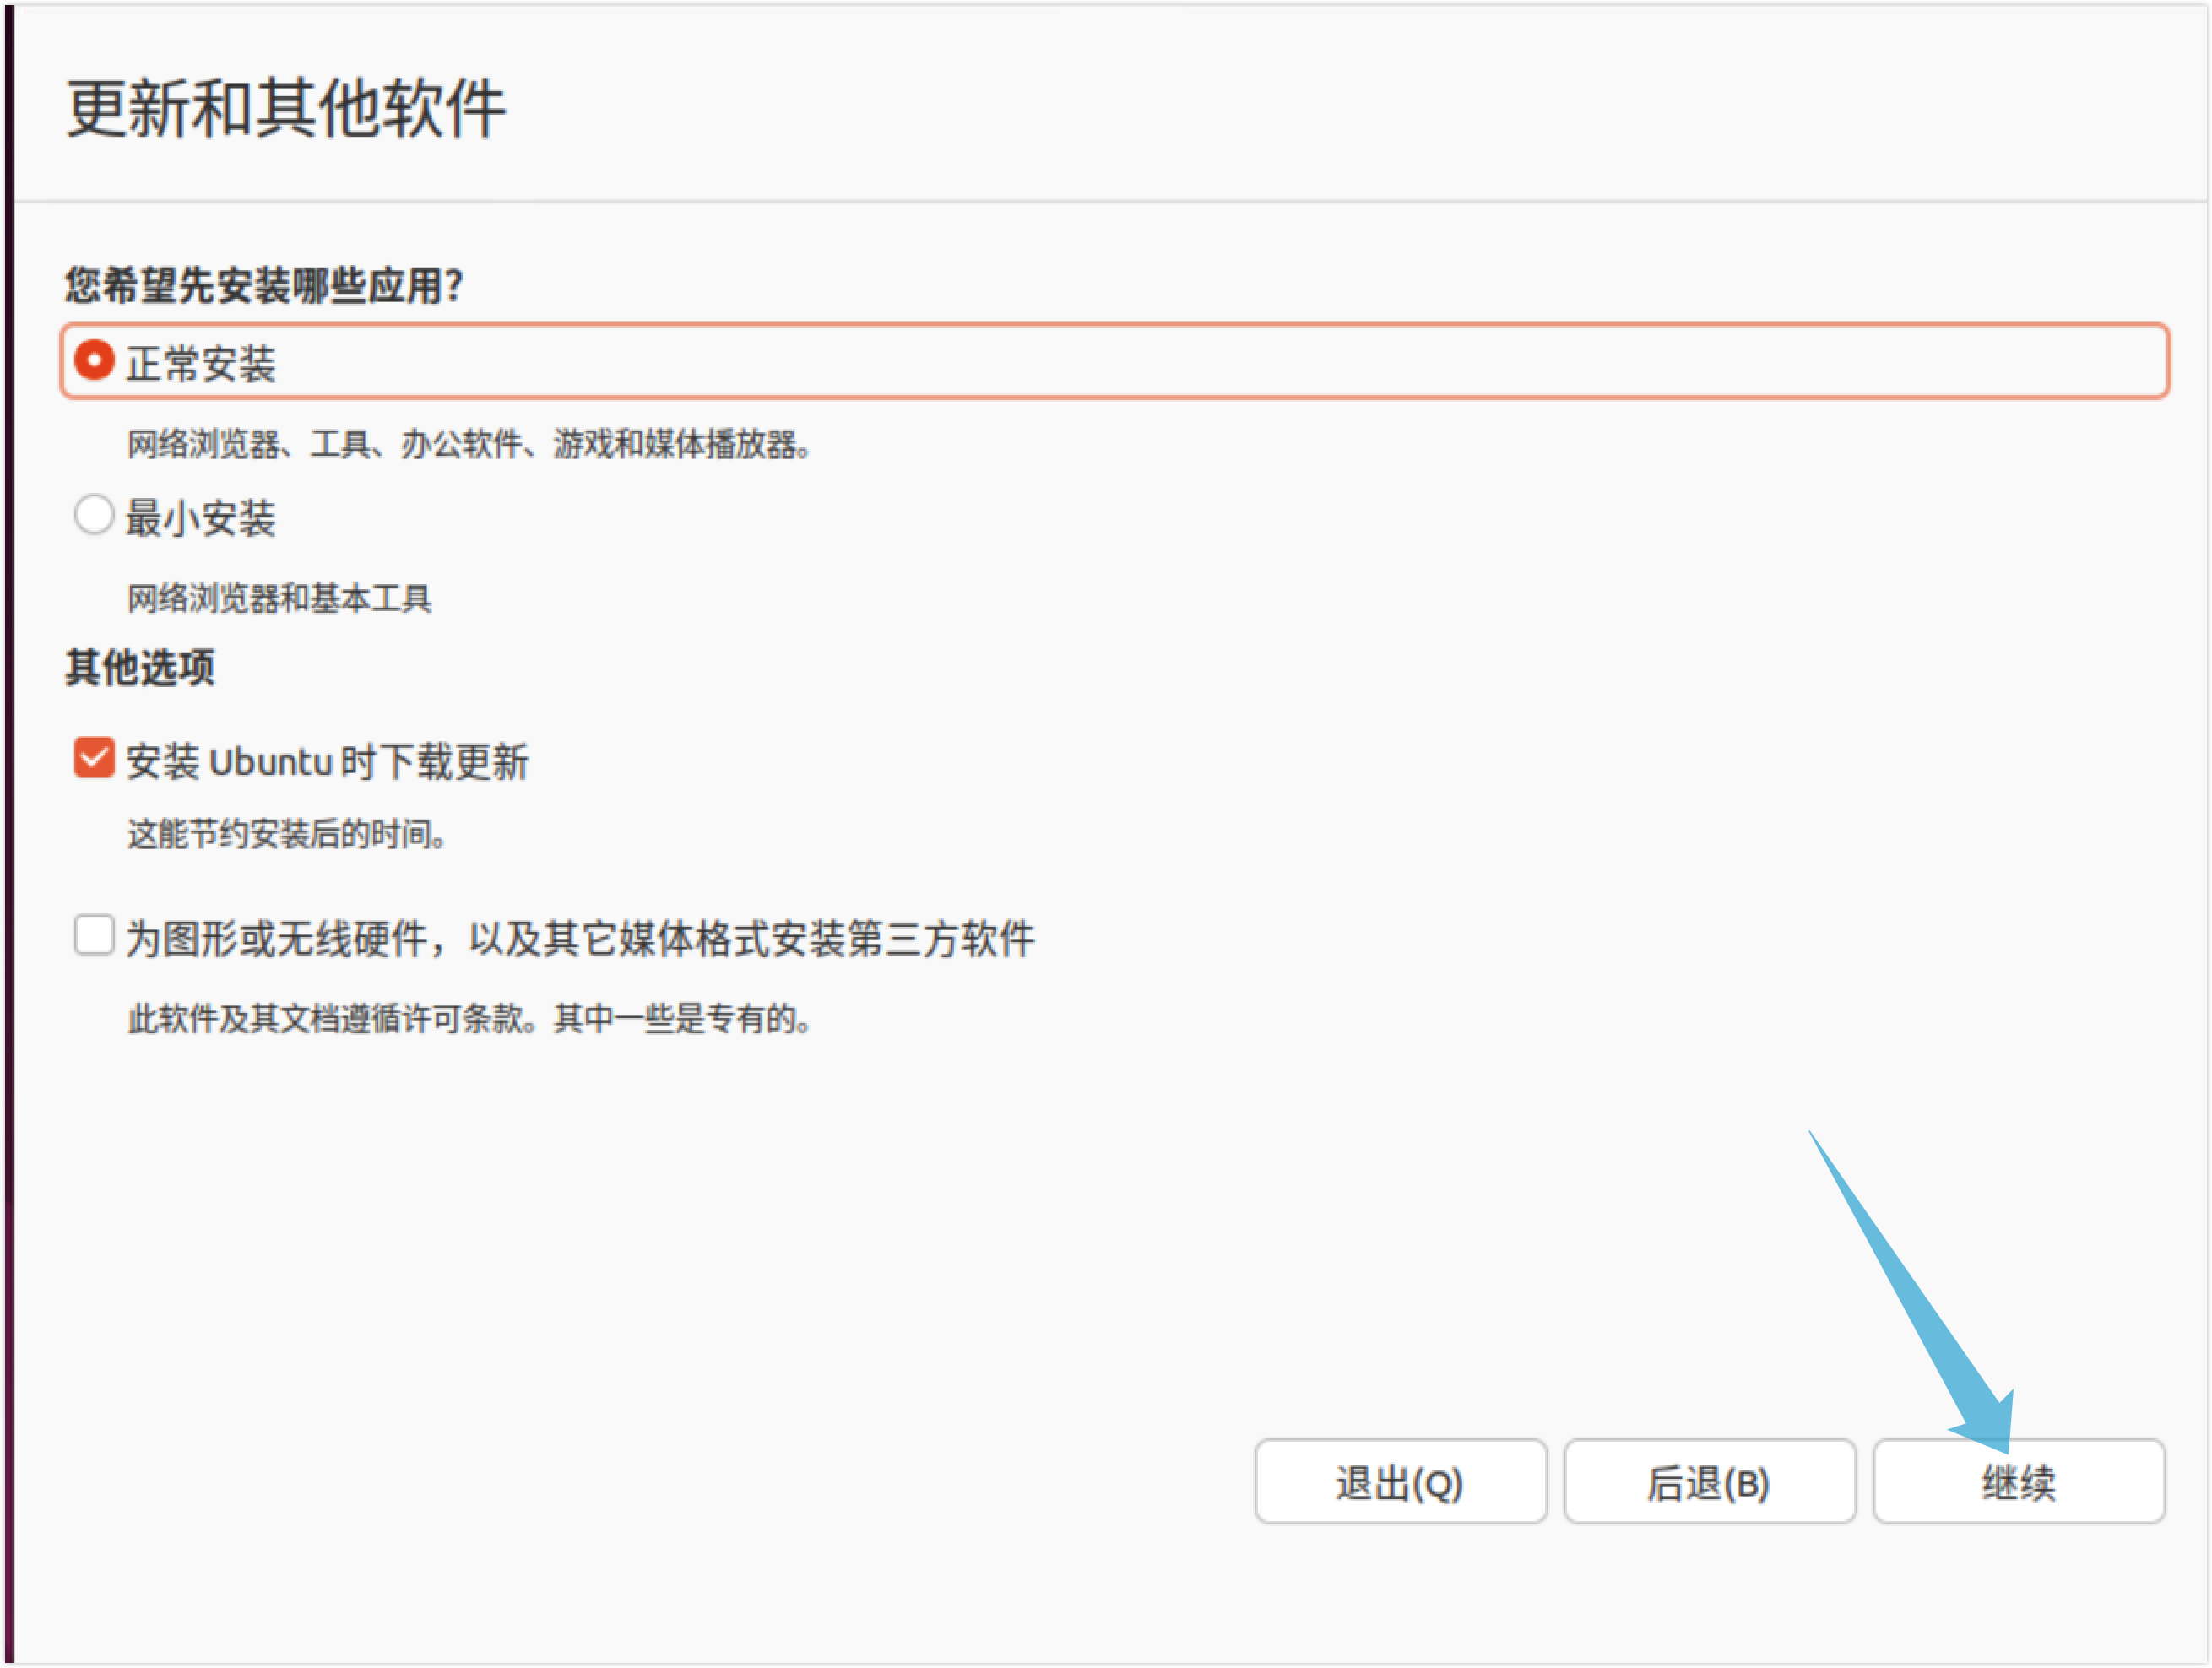Click the 正常安装 label text

(x=200, y=363)
